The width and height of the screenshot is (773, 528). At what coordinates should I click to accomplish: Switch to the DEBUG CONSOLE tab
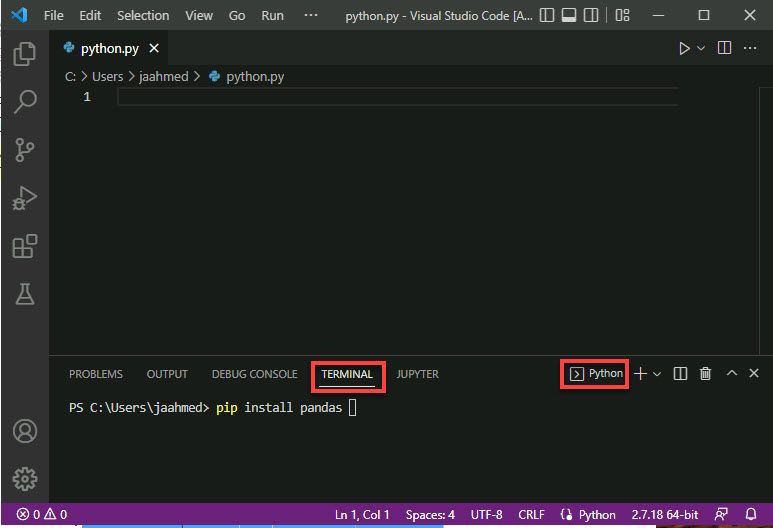pos(254,374)
